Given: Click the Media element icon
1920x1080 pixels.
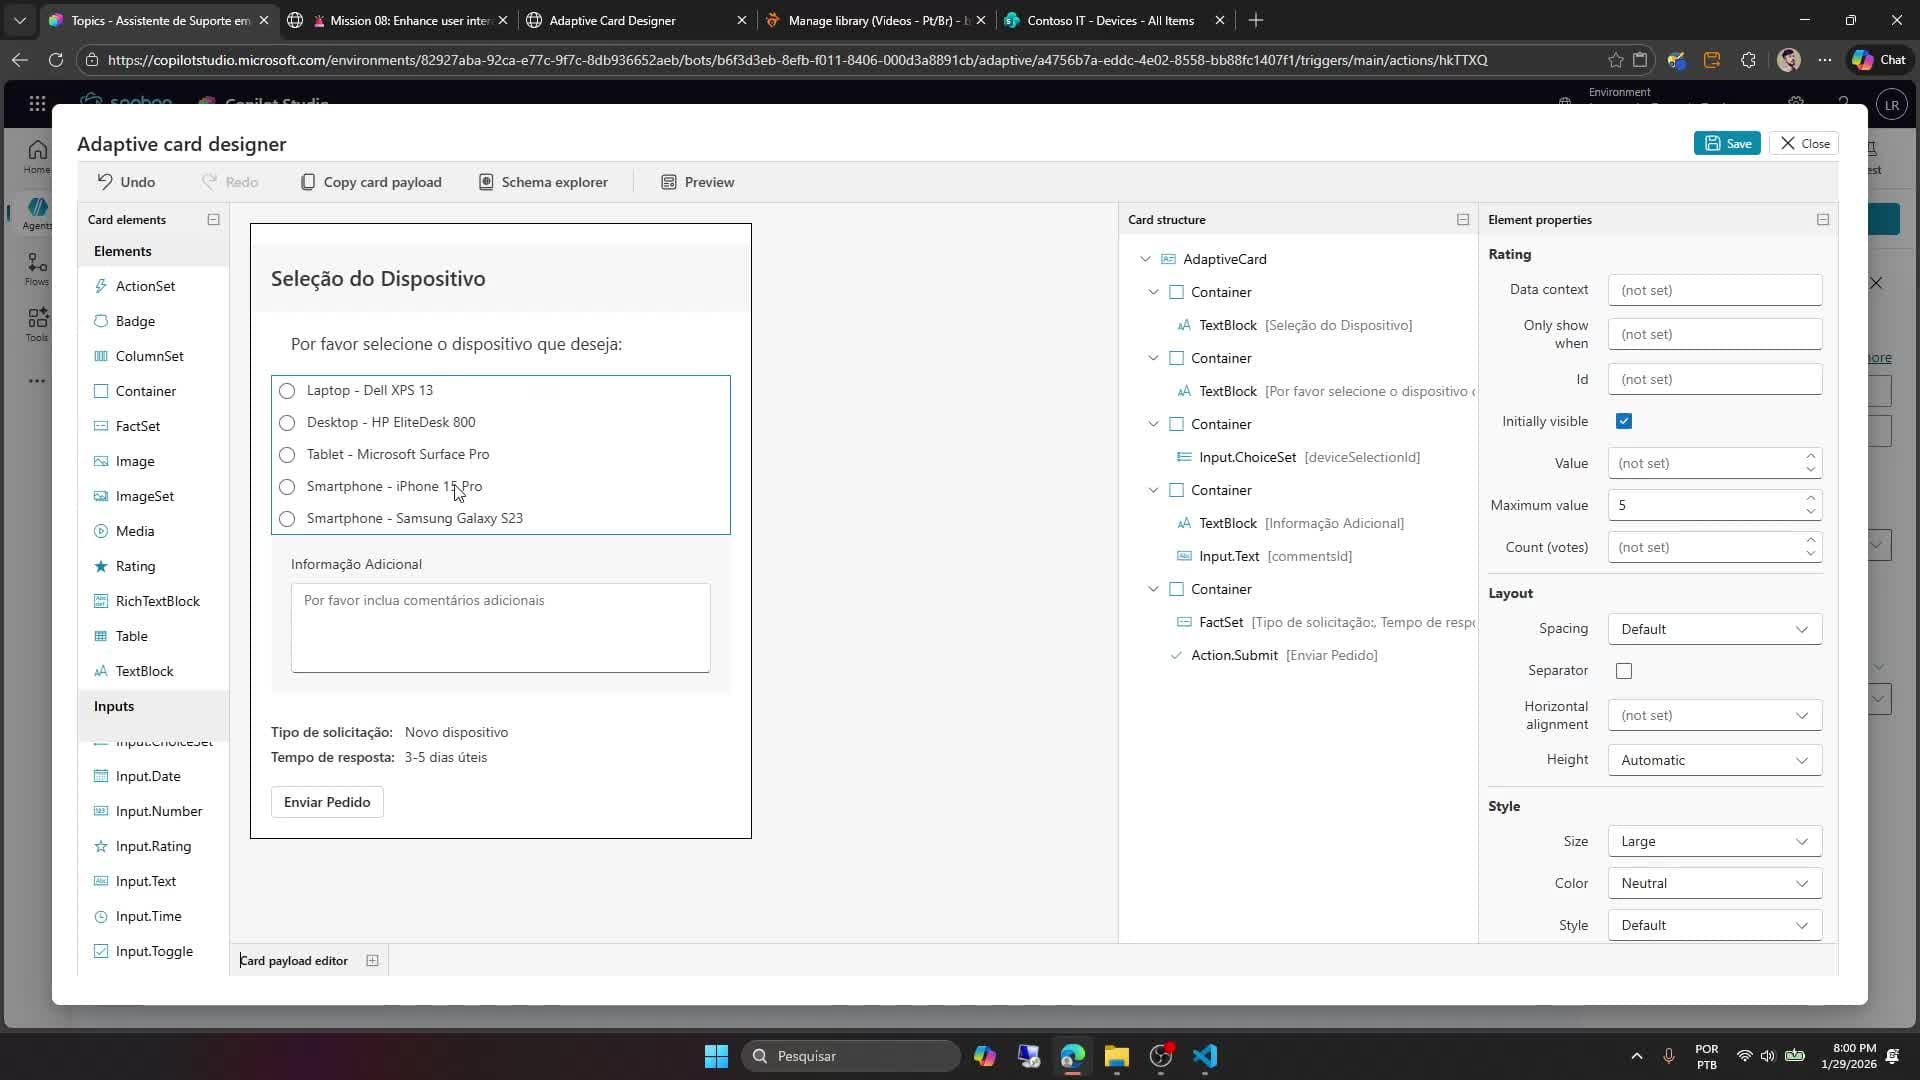Looking at the screenshot, I should click(x=101, y=531).
